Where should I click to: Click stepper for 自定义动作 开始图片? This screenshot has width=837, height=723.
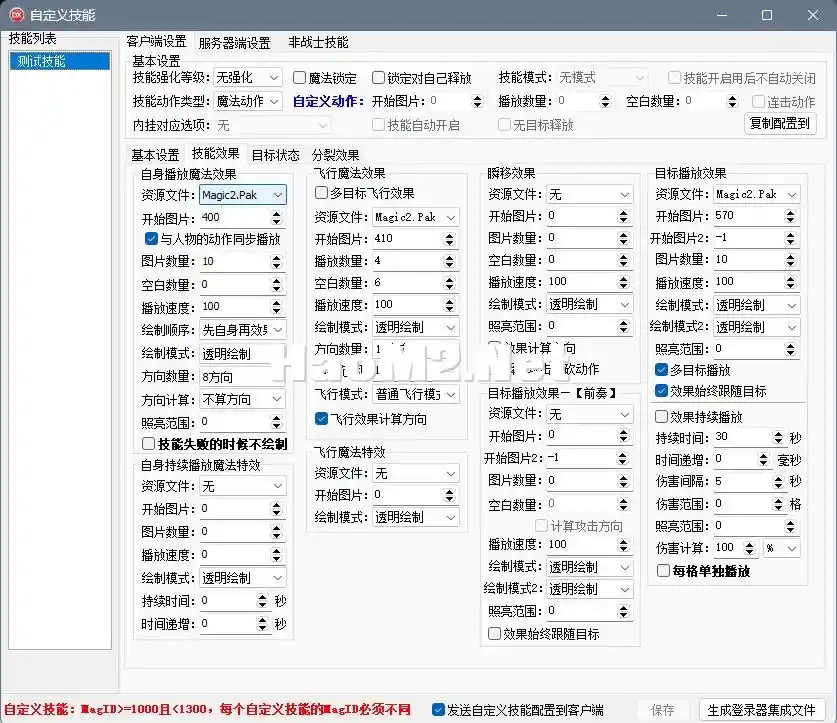point(477,101)
